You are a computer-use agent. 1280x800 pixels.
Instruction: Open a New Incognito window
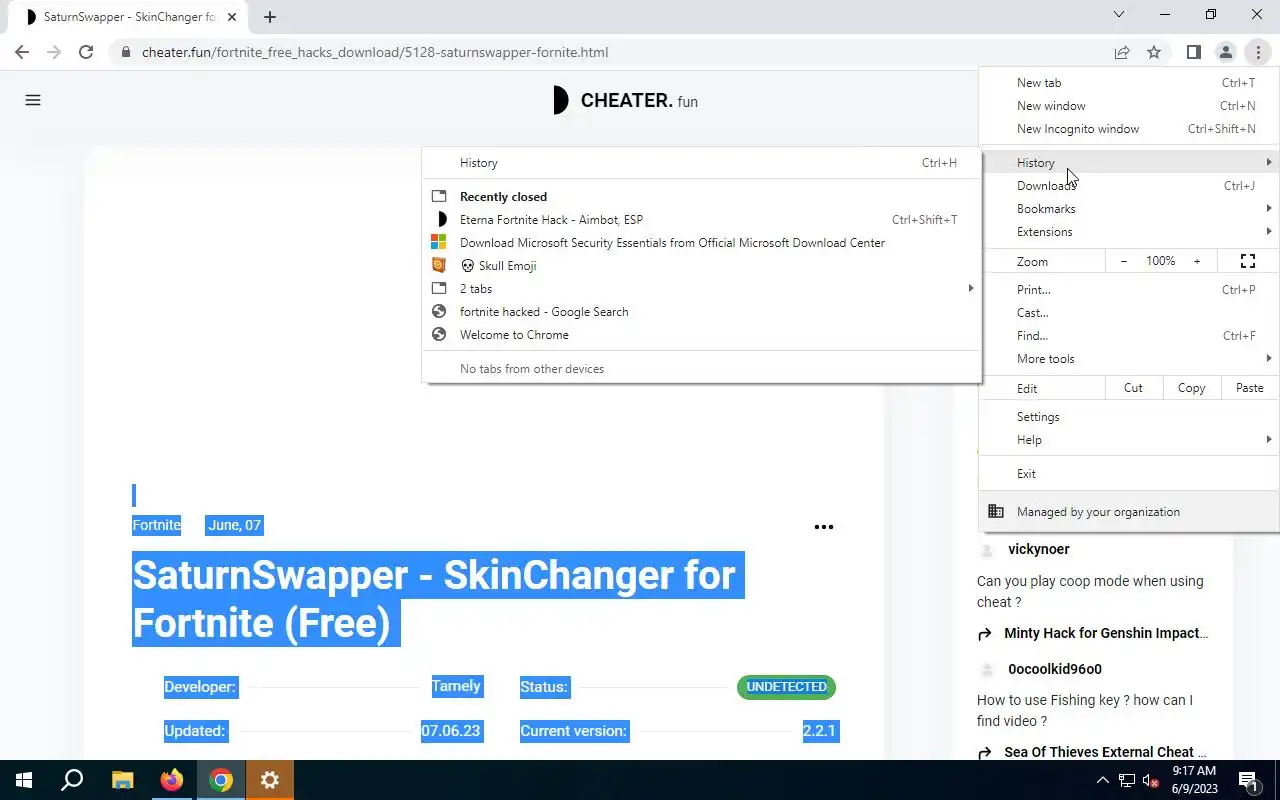[1128, 129]
